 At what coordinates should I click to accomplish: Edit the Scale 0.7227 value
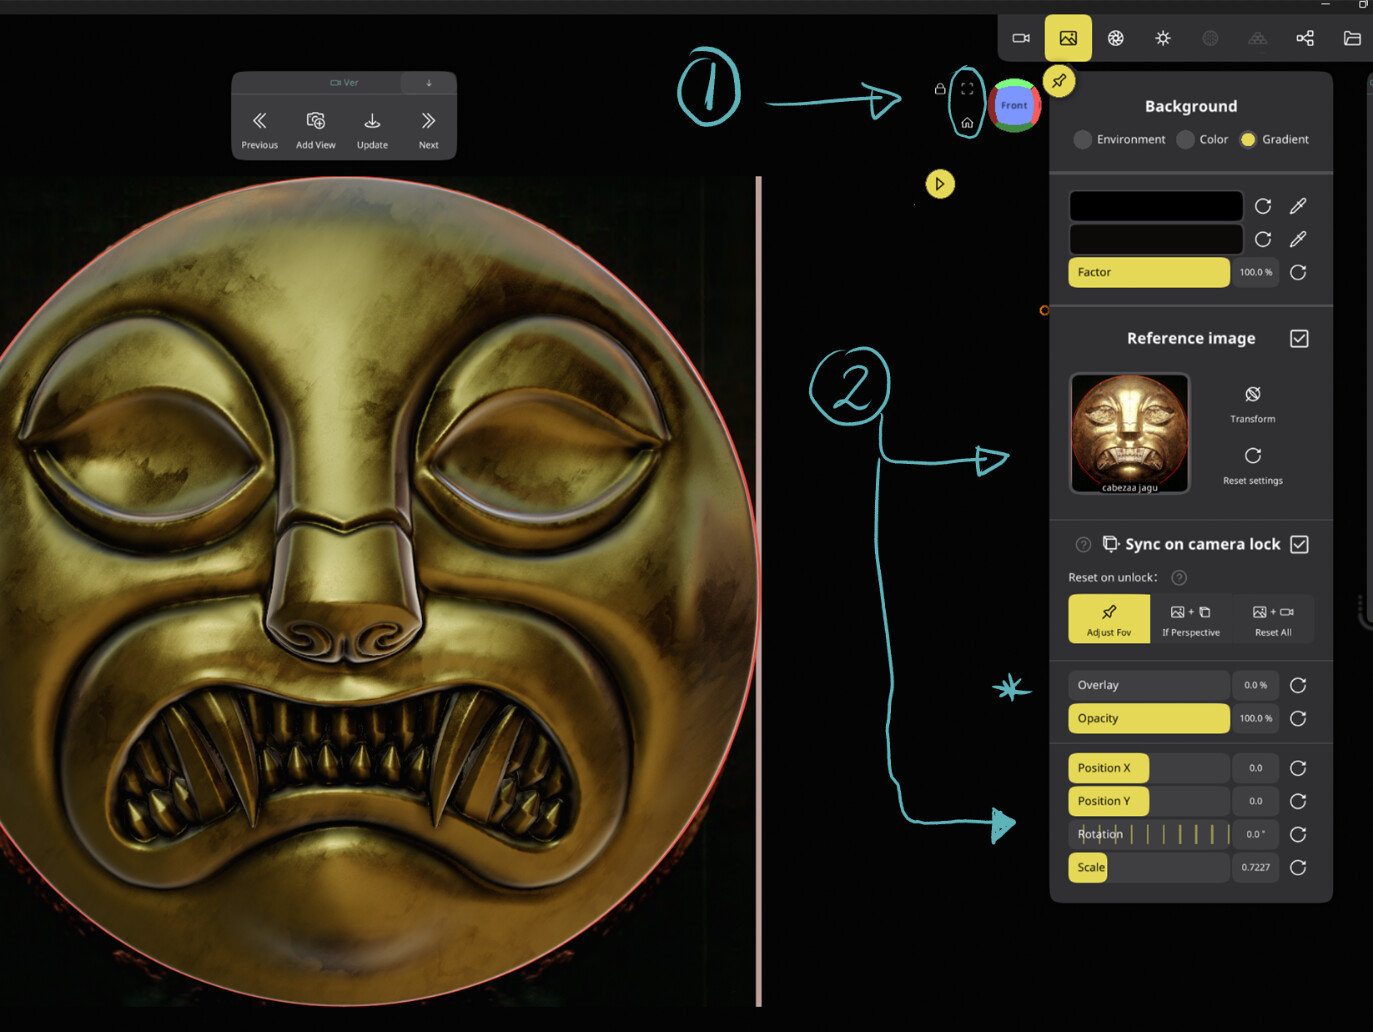(x=1256, y=867)
